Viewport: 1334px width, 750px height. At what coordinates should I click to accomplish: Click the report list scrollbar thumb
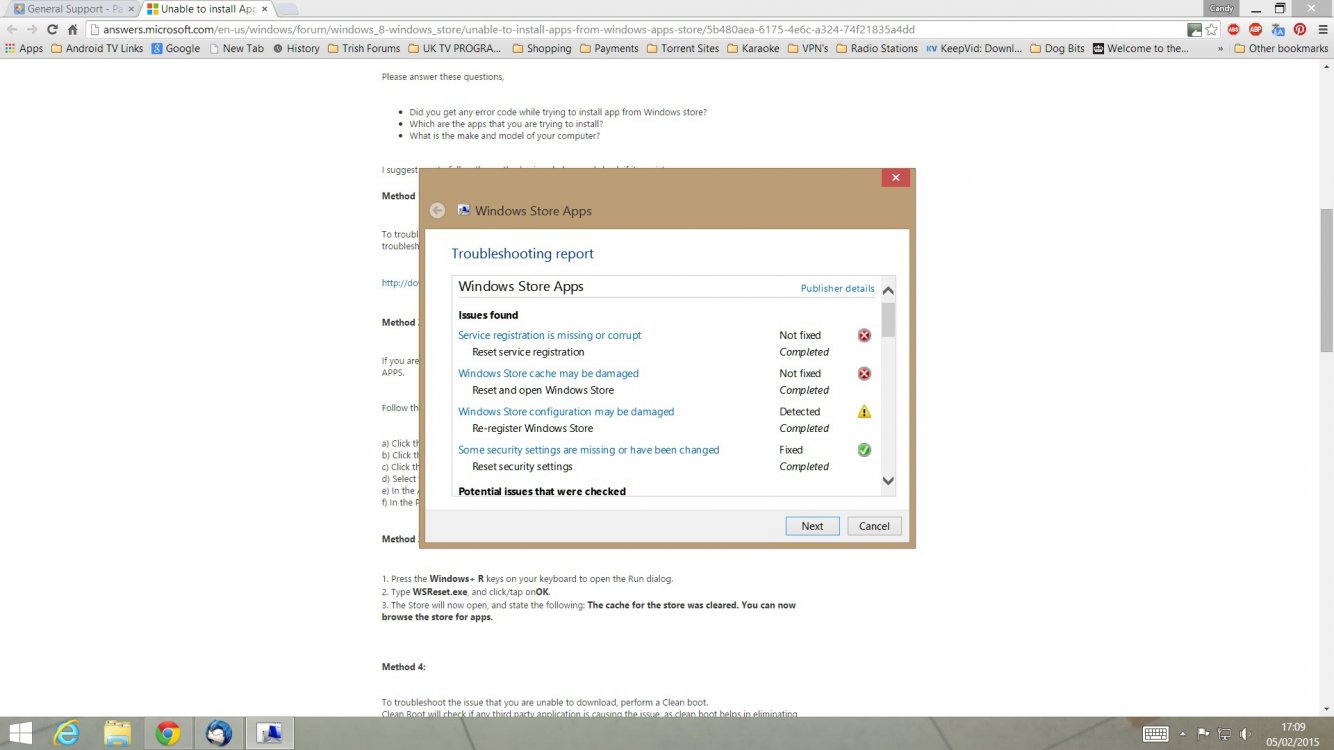[x=888, y=320]
